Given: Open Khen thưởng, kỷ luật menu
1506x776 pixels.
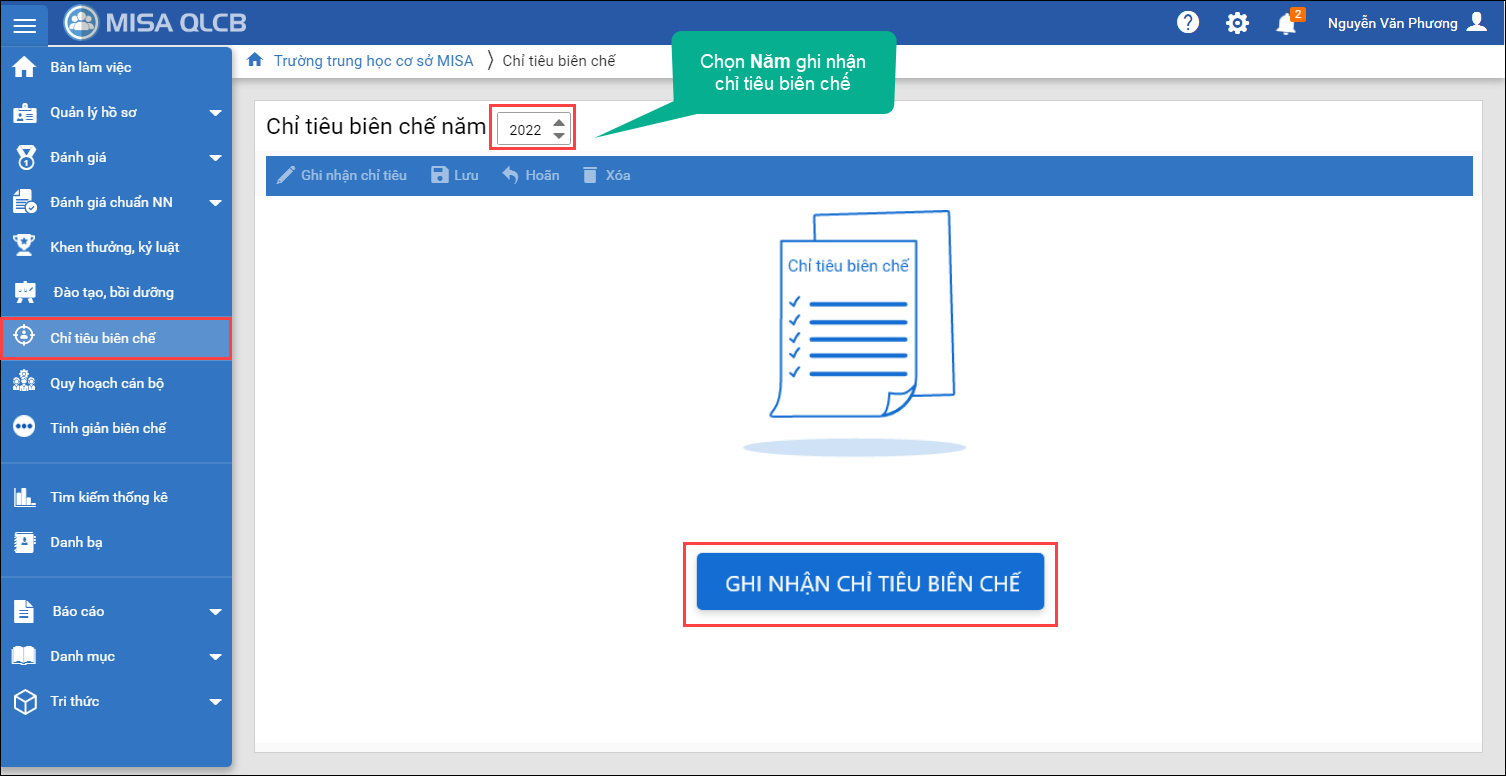Looking at the screenshot, I should 114,247.
